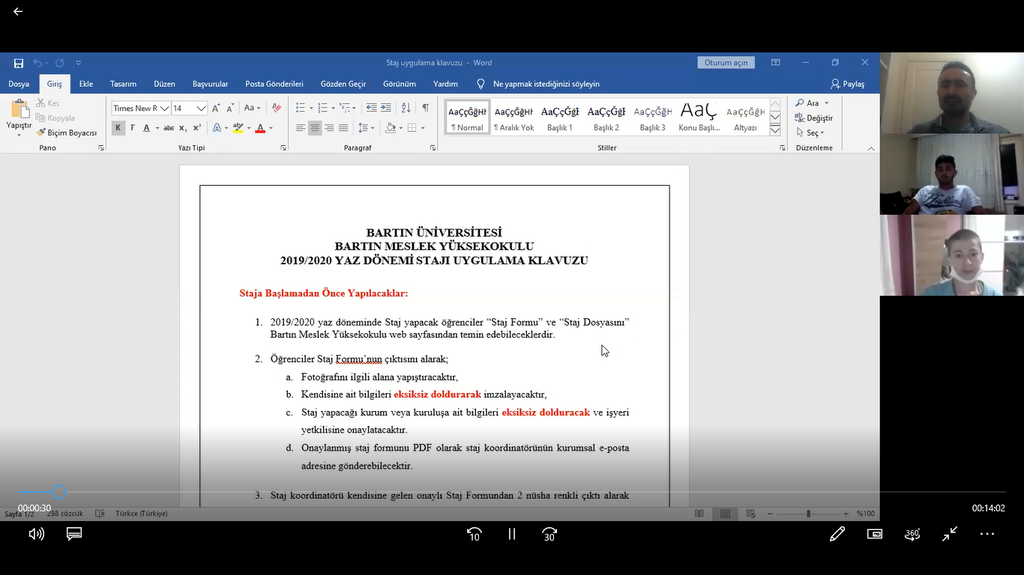Click the pencil edit icon in player
Screen dimensions: 1024x575
tap(837, 534)
